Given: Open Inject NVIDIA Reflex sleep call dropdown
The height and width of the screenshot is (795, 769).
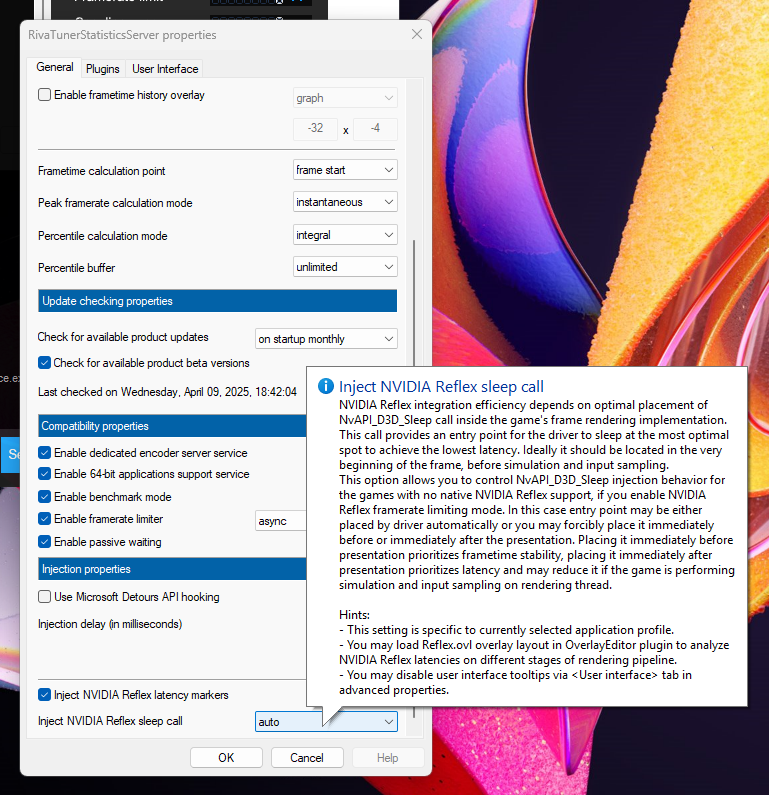Looking at the screenshot, I should (326, 721).
